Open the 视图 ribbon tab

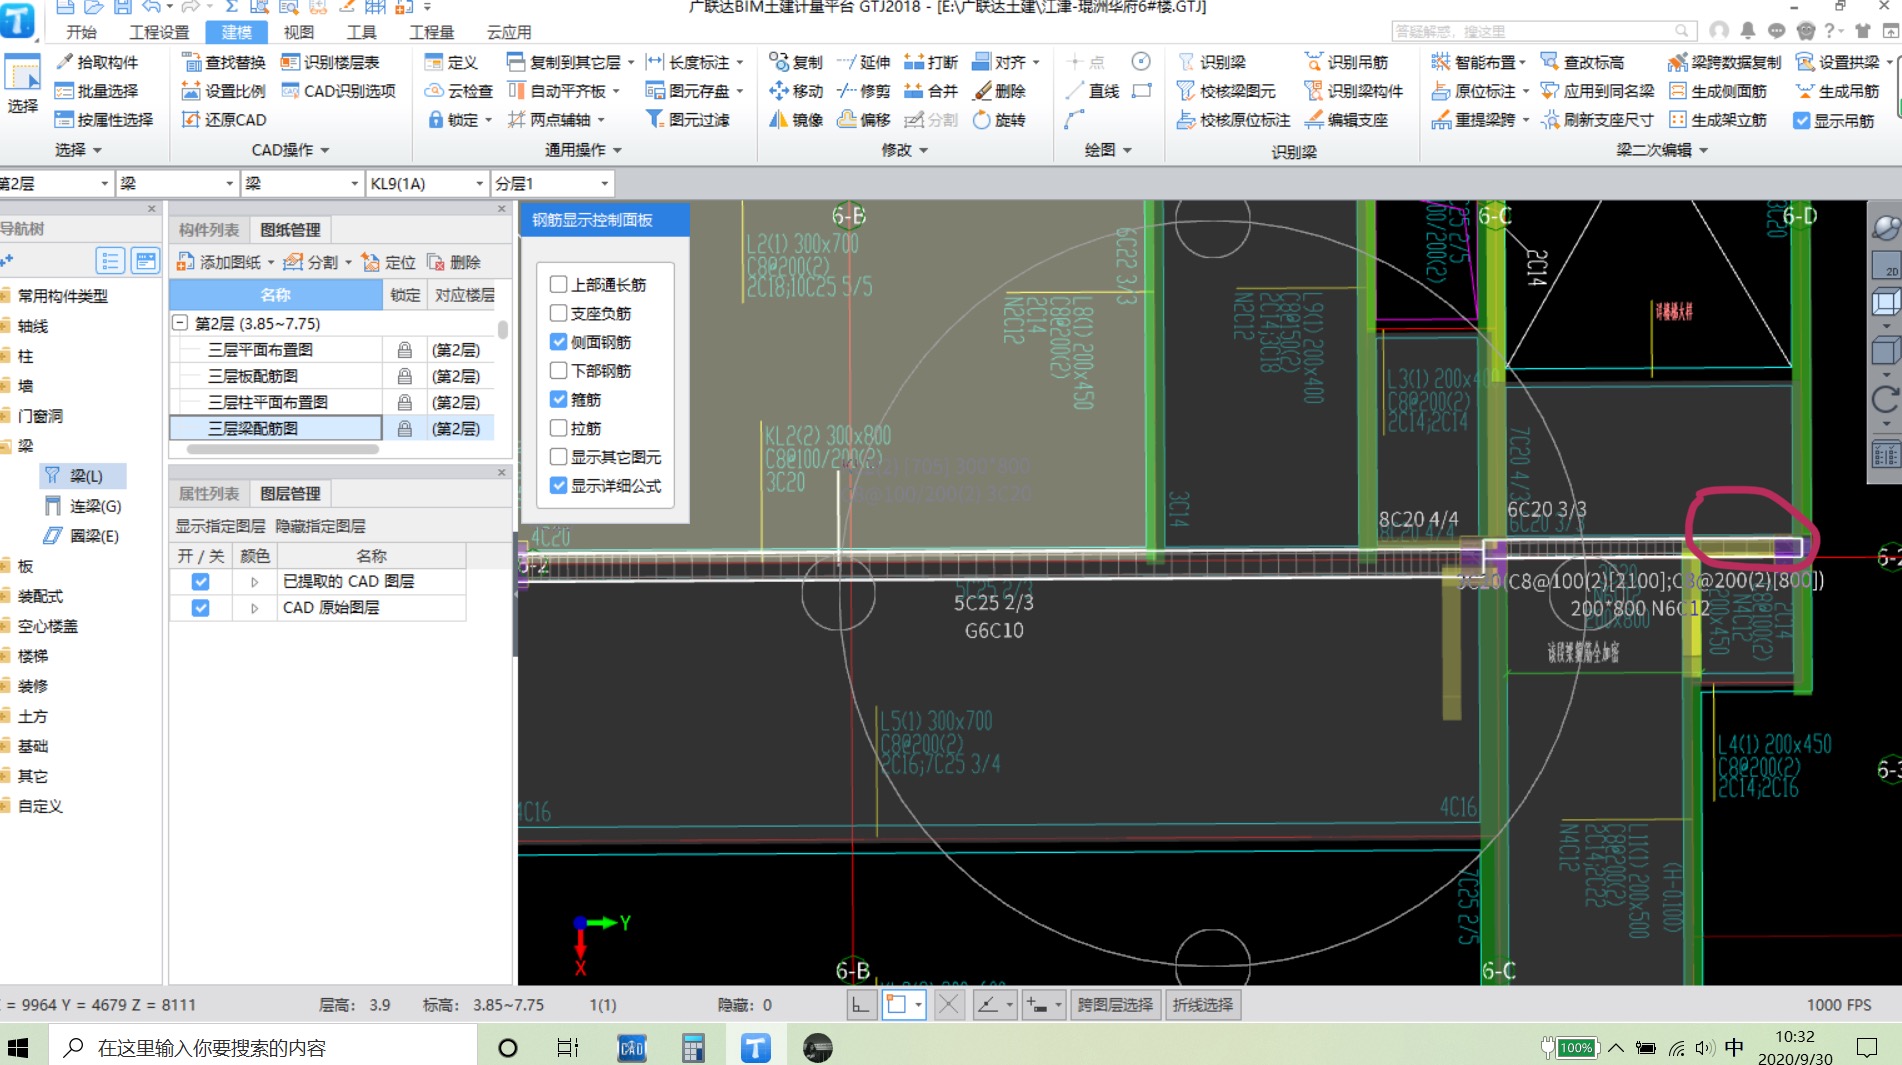point(299,32)
